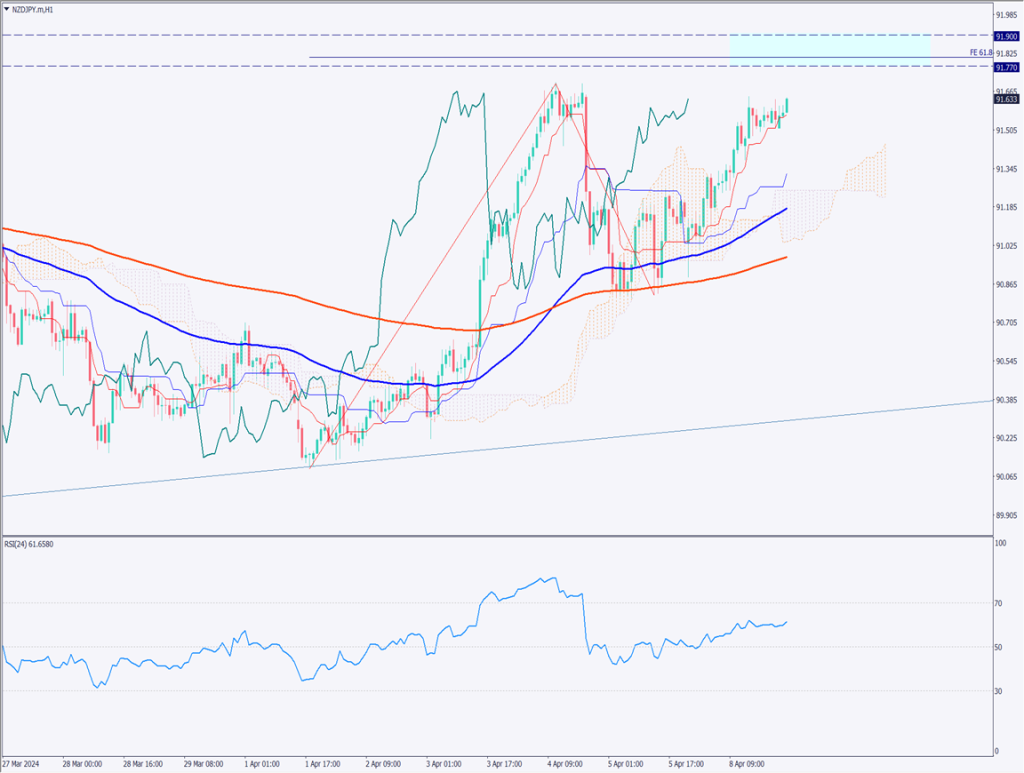Click the 91.985 price axis label
This screenshot has height=773, width=1024.
(x=1005, y=14)
